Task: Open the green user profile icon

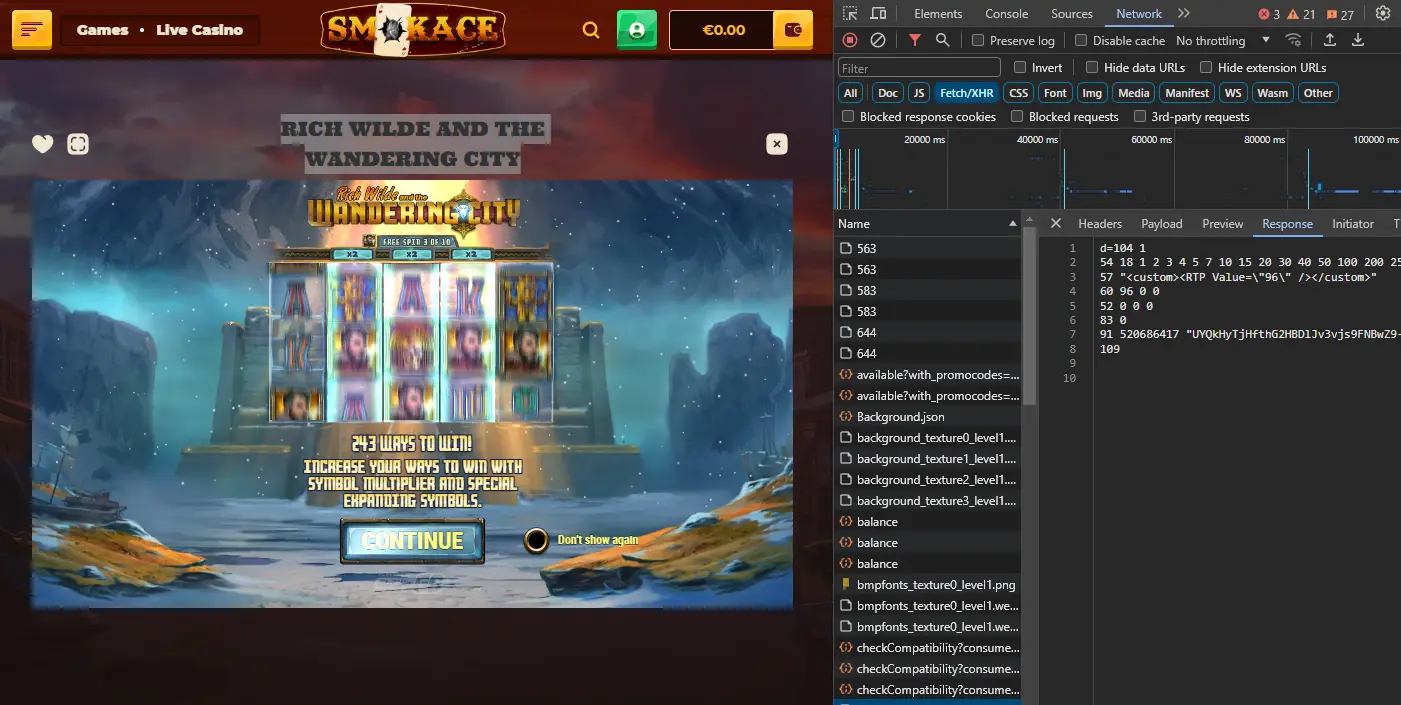Action: [637, 30]
